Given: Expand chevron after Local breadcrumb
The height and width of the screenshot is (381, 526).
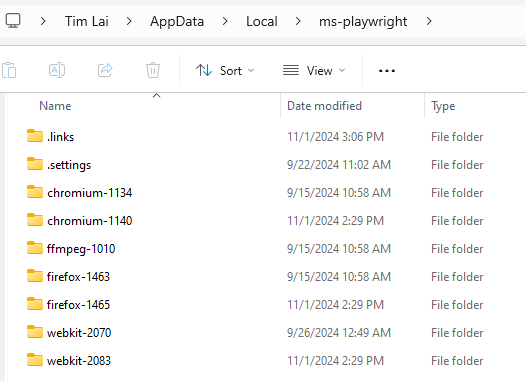Looking at the screenshot, I should (298, 21).
